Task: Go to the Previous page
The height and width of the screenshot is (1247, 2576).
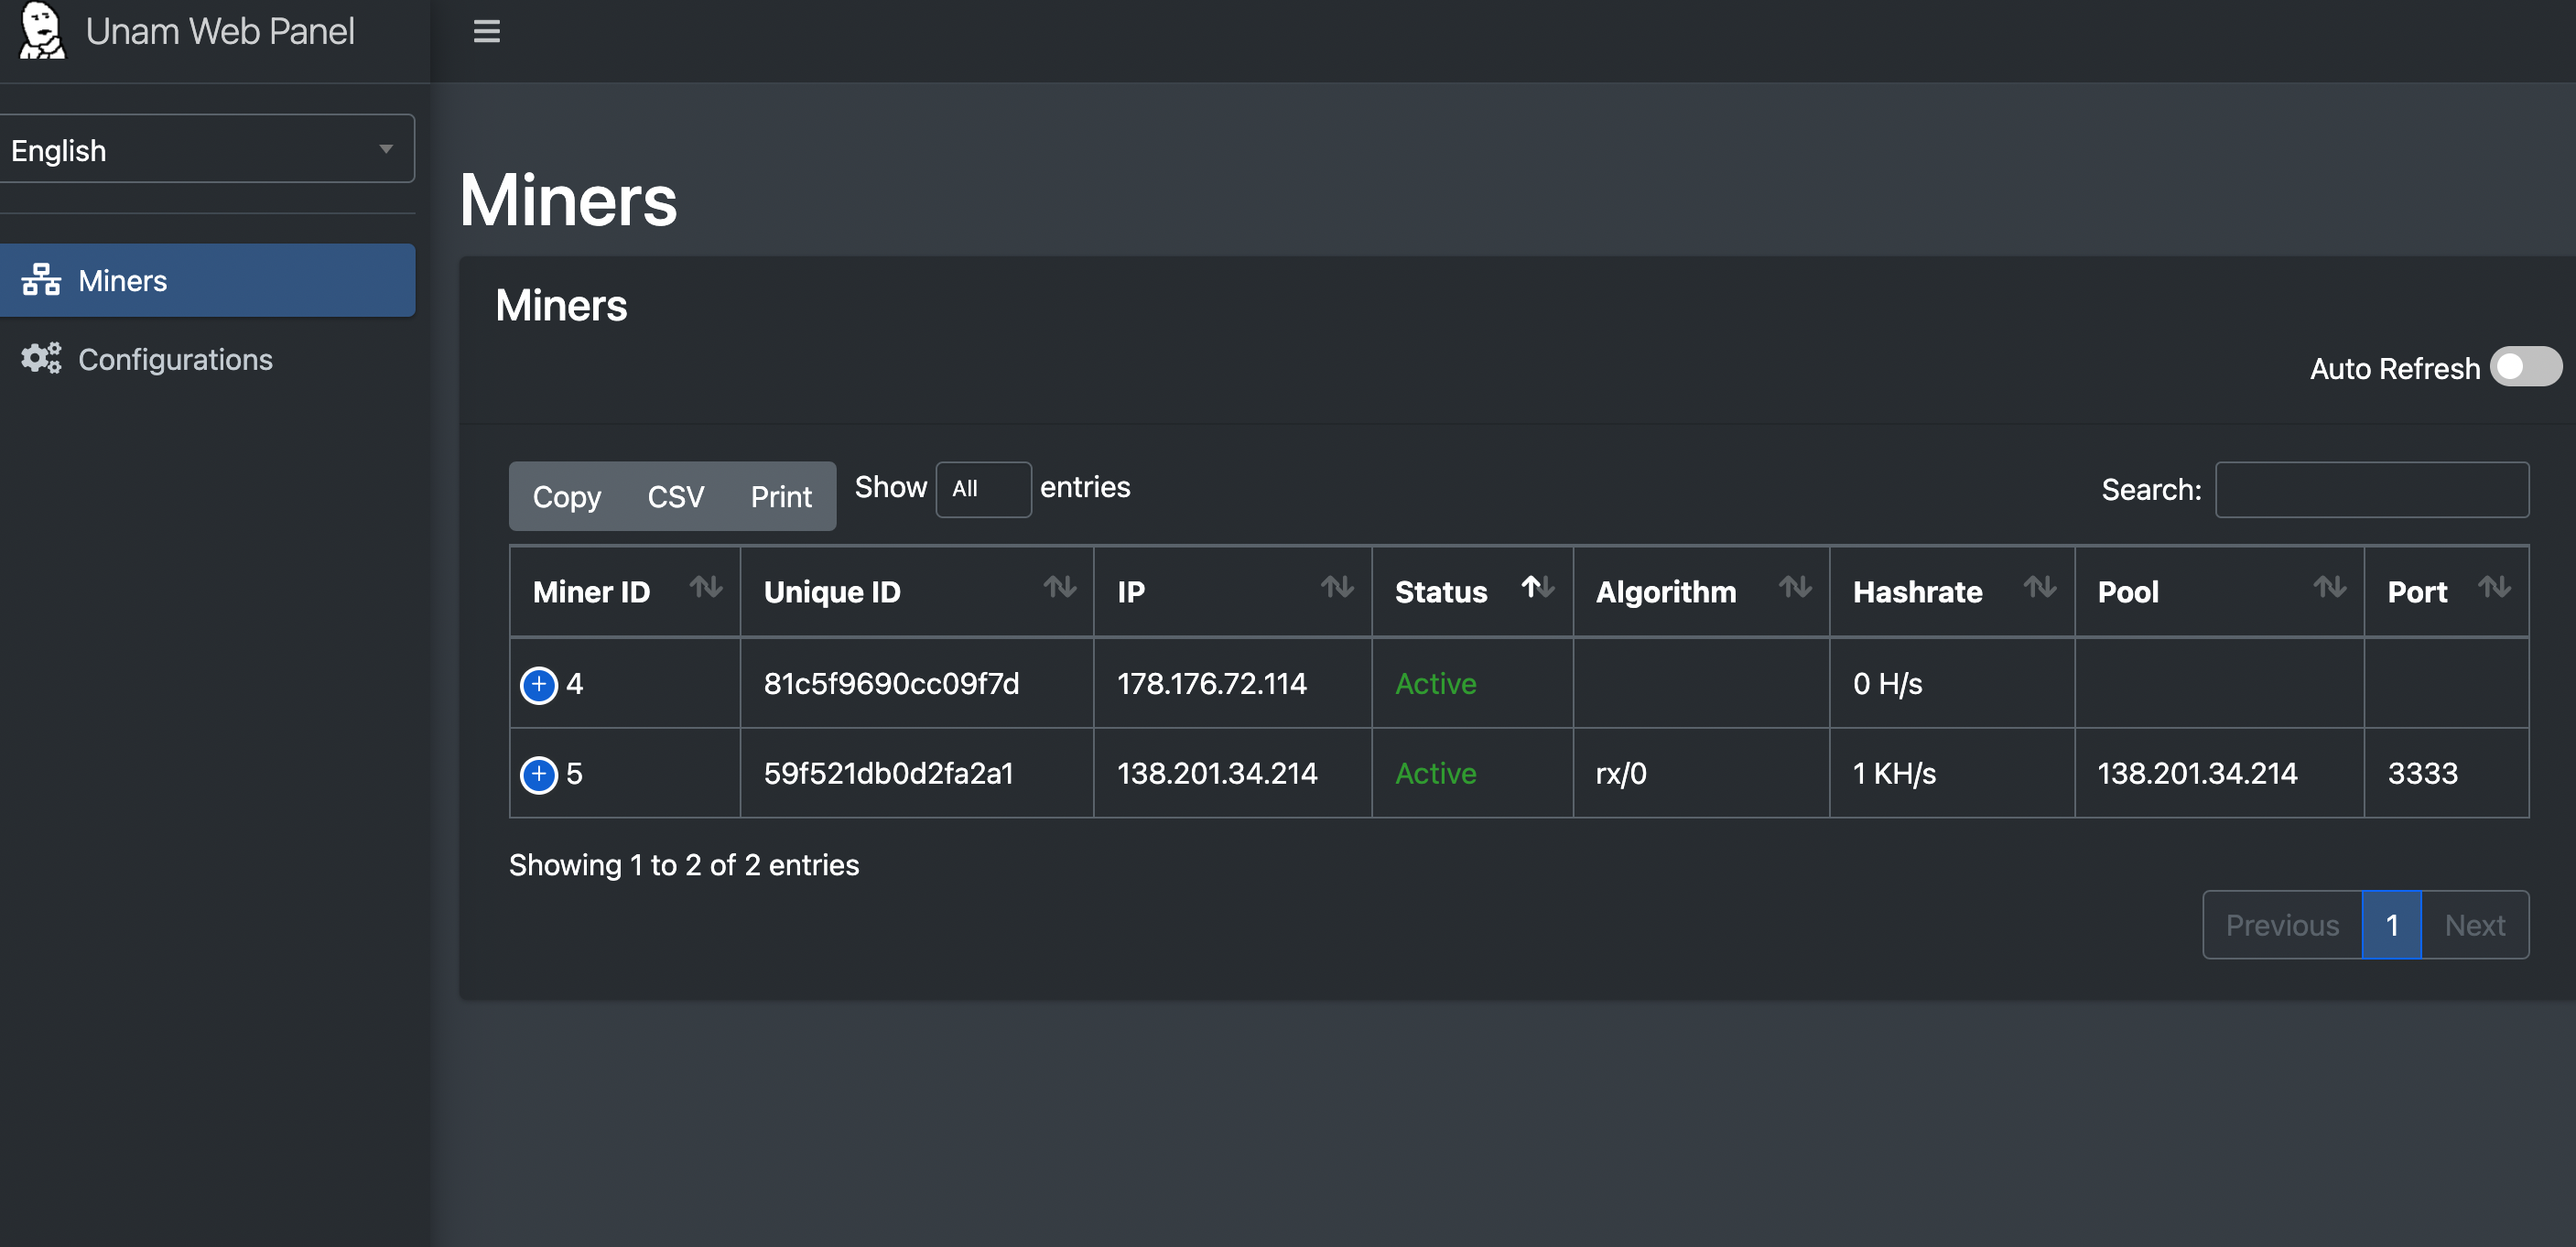Action: pos(2282,925)
